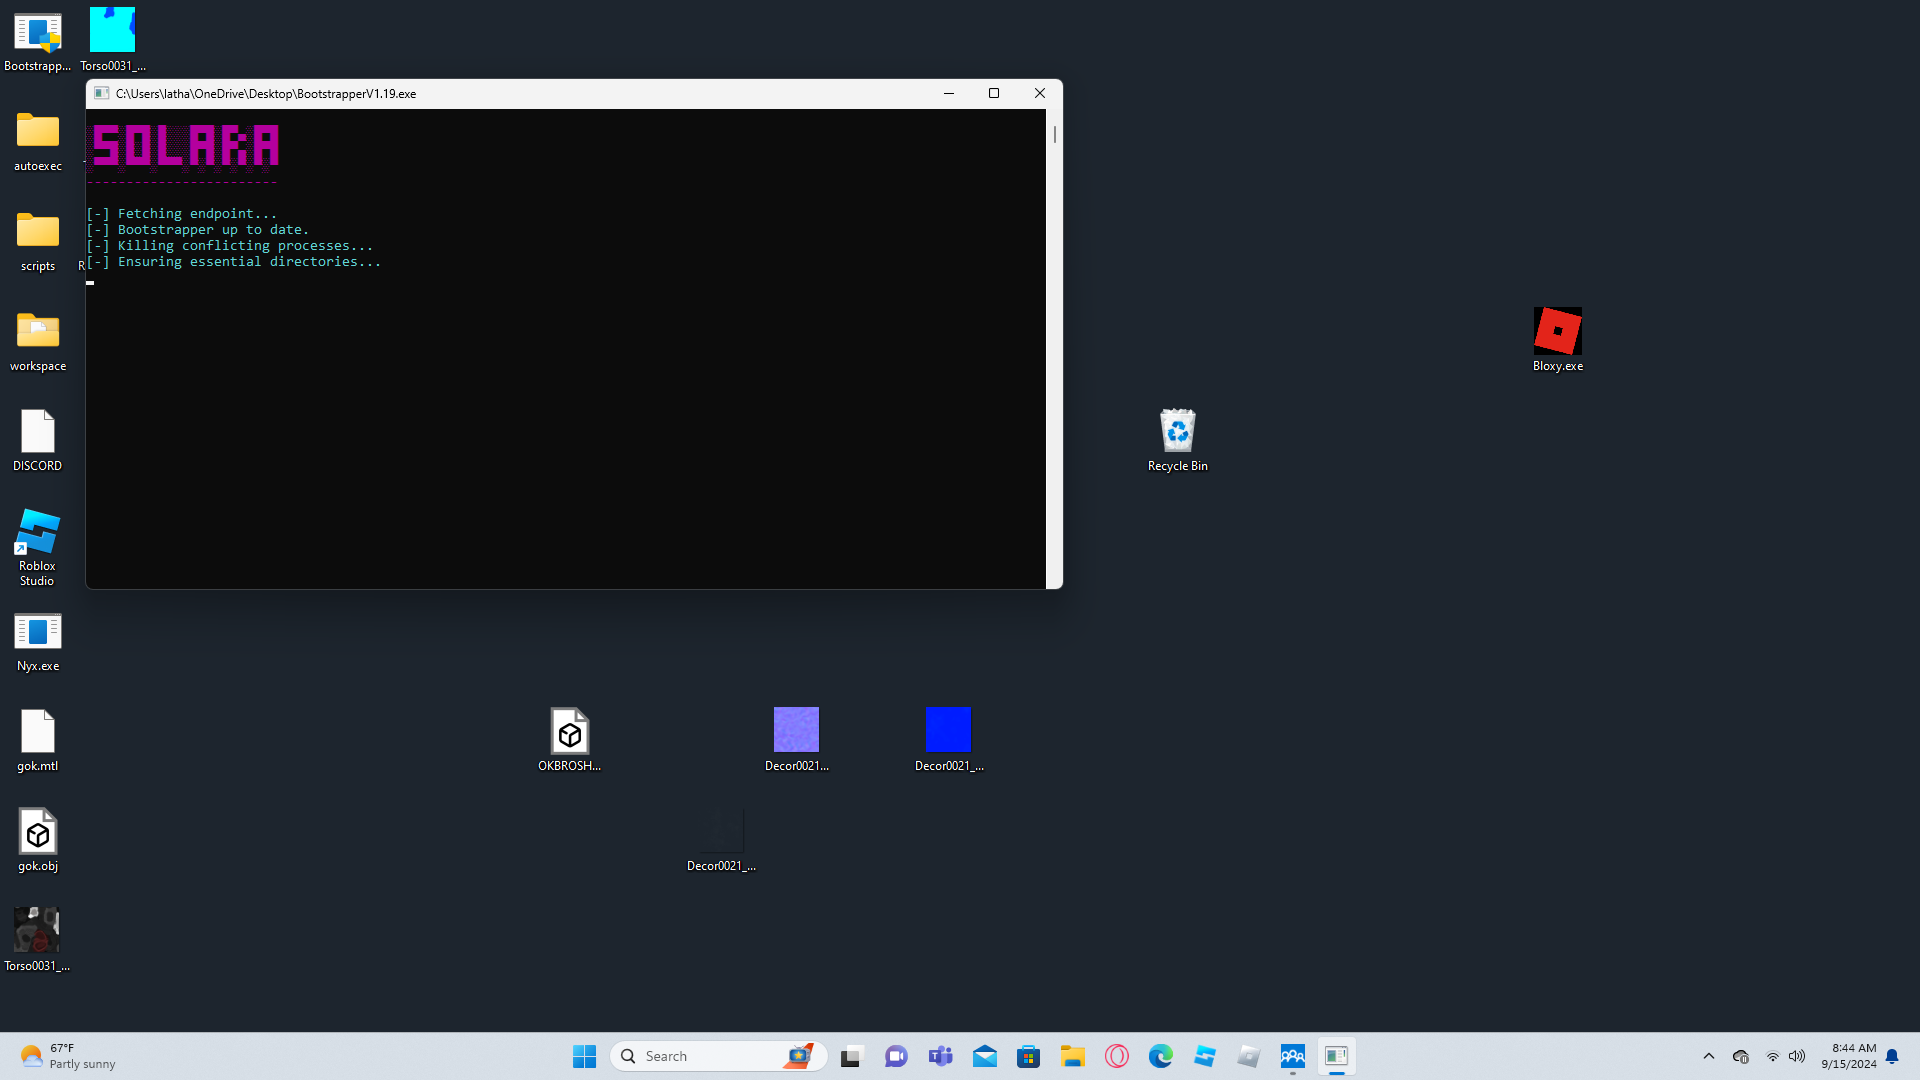The width and height of the screenshot is (1920, 1080).
Task: Click the taskbar Search box
Action: [x=719, y=1056]
